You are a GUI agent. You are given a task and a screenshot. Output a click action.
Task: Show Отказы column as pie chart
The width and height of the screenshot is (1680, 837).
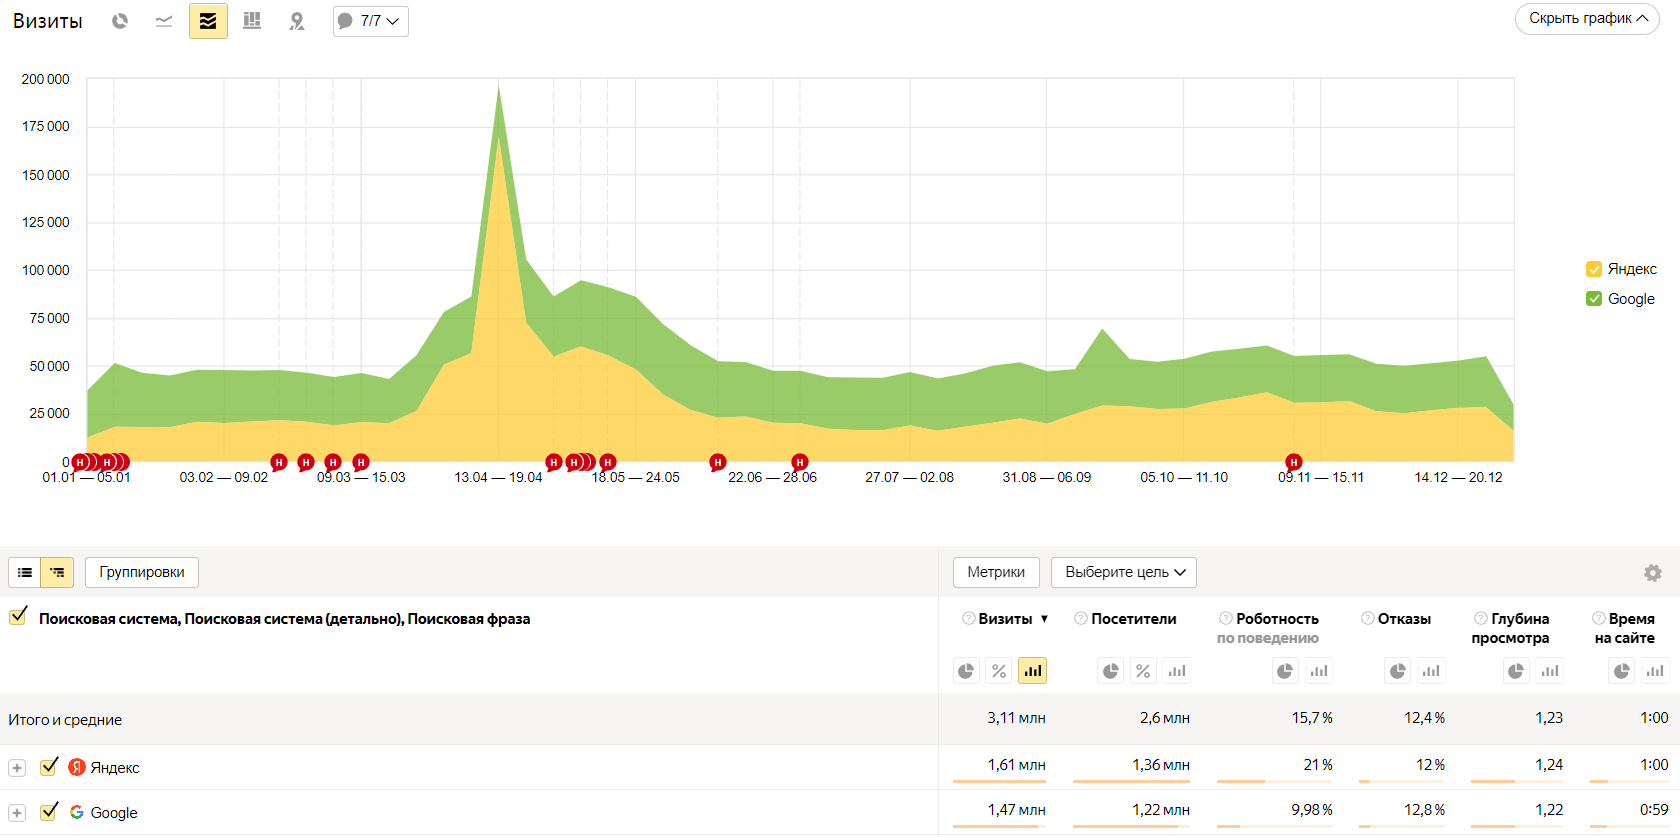(1398, 671)
